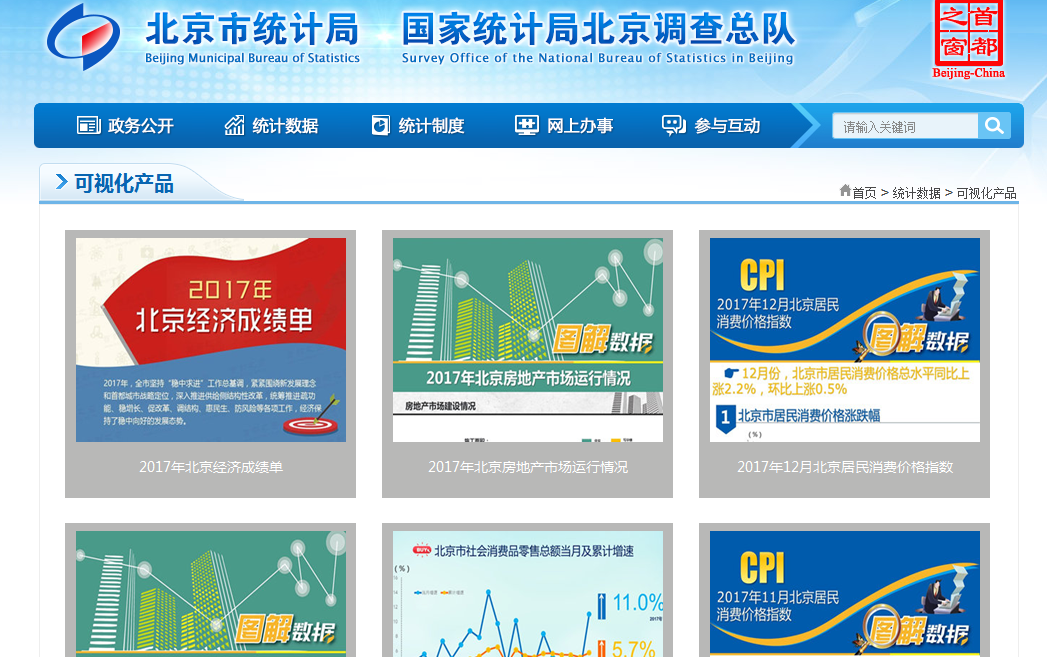
Task: Click the 统计数据 bar chart icon
Action: click(235, 126)
